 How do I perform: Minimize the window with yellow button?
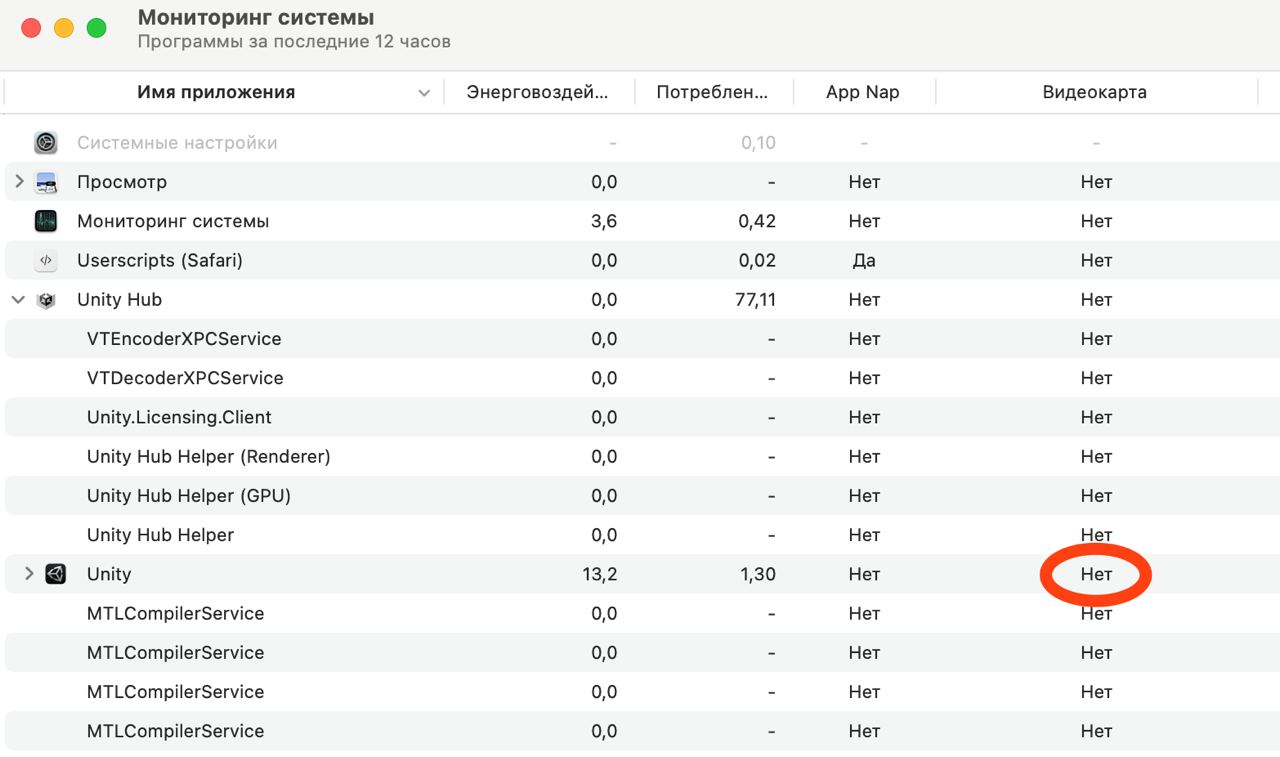click(x=64, y=28)
